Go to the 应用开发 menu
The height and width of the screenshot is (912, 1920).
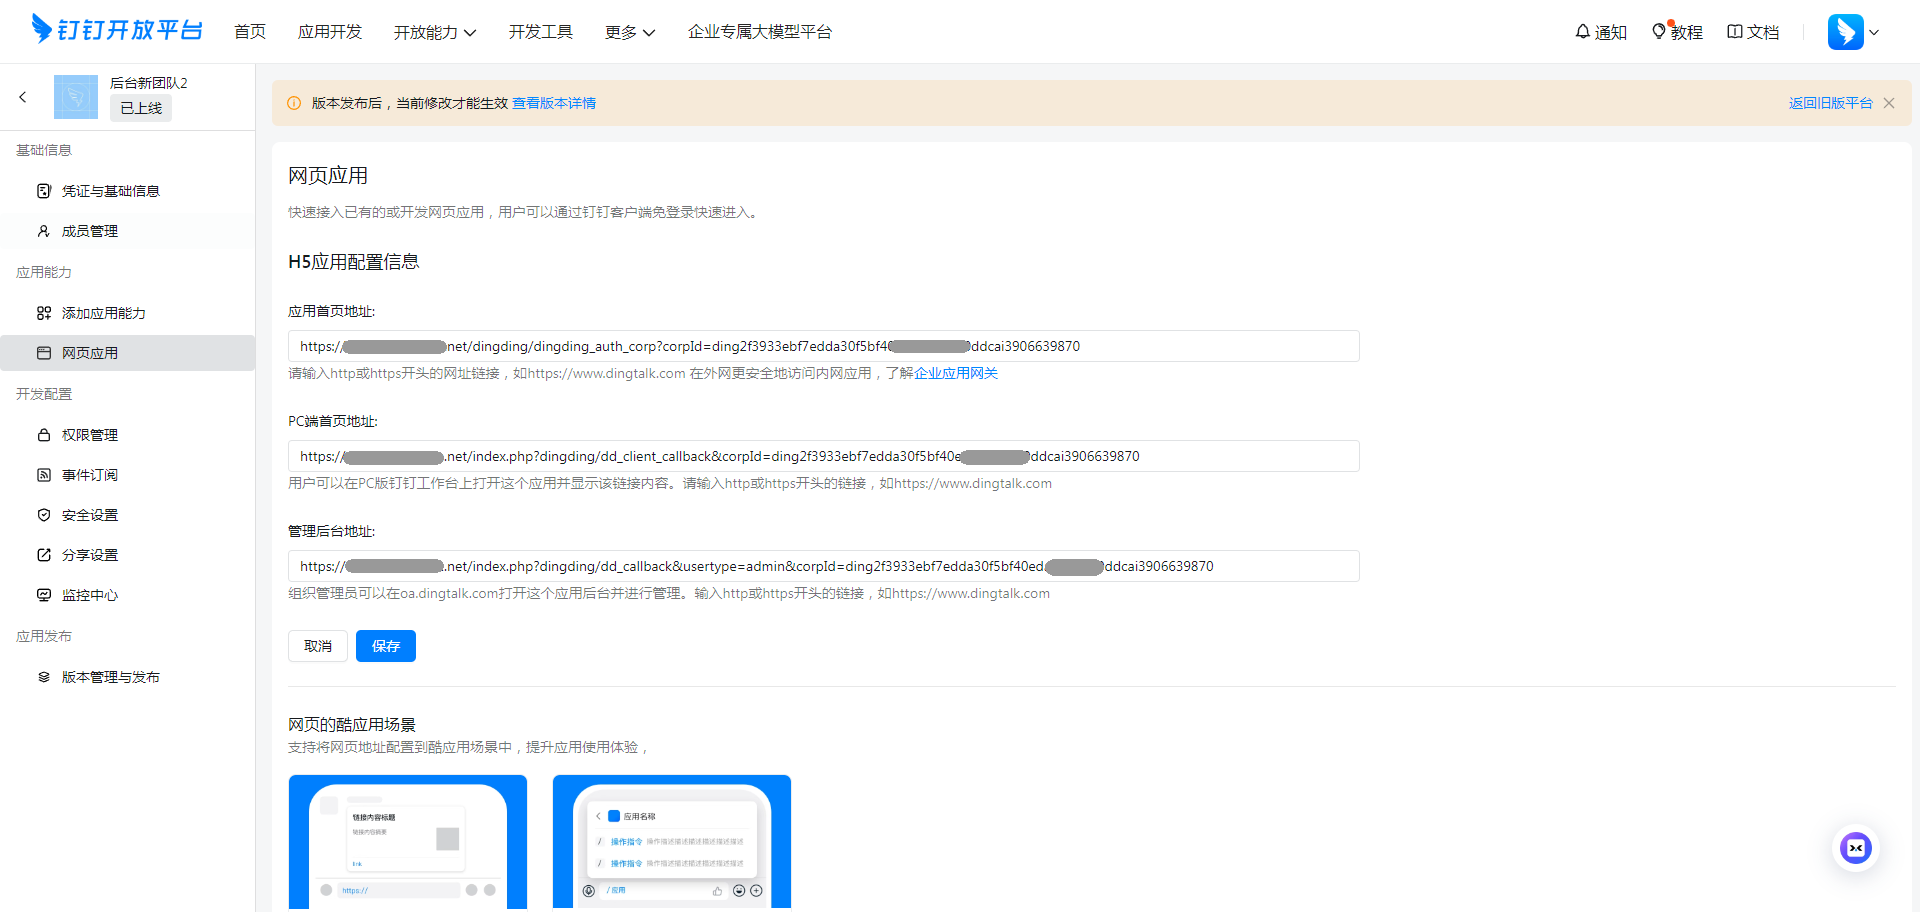coord(330,32)
